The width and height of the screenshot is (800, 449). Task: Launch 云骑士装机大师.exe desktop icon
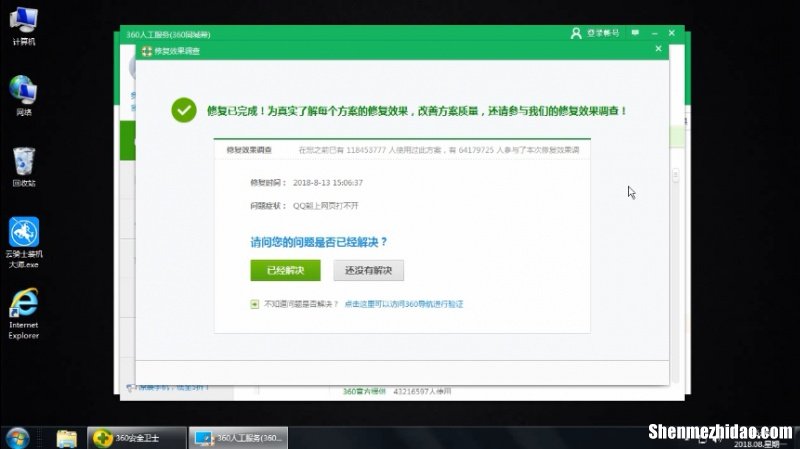click(x=24, y=242)
